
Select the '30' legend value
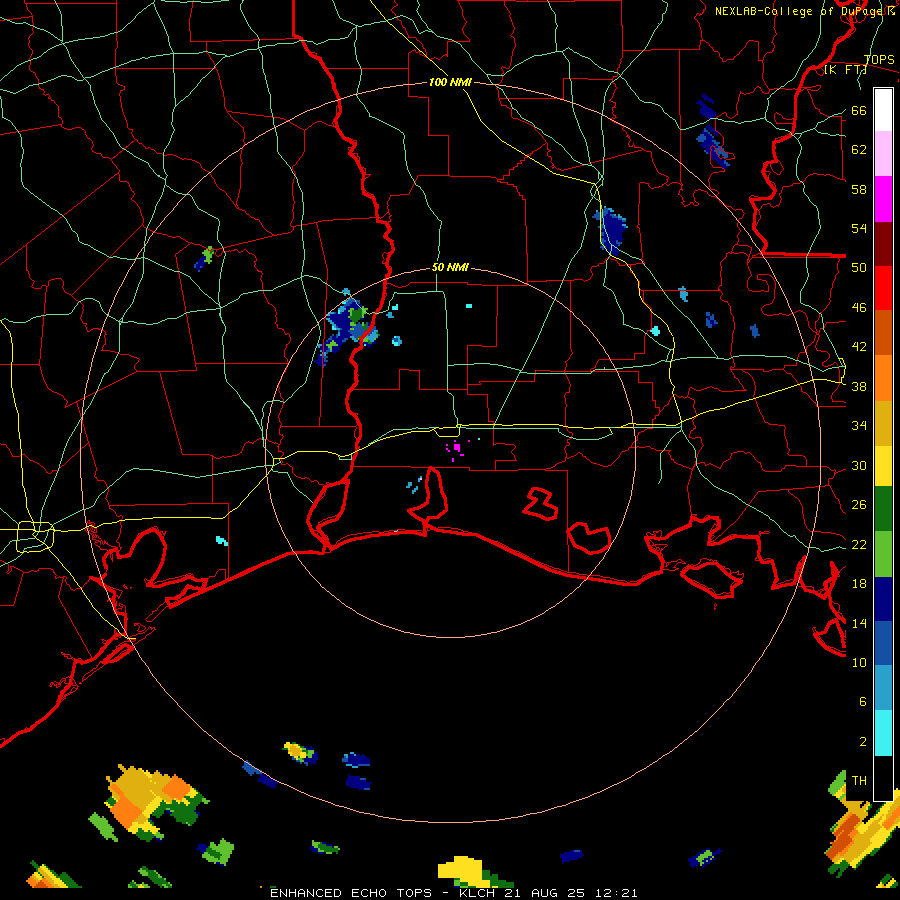point(859,465)
